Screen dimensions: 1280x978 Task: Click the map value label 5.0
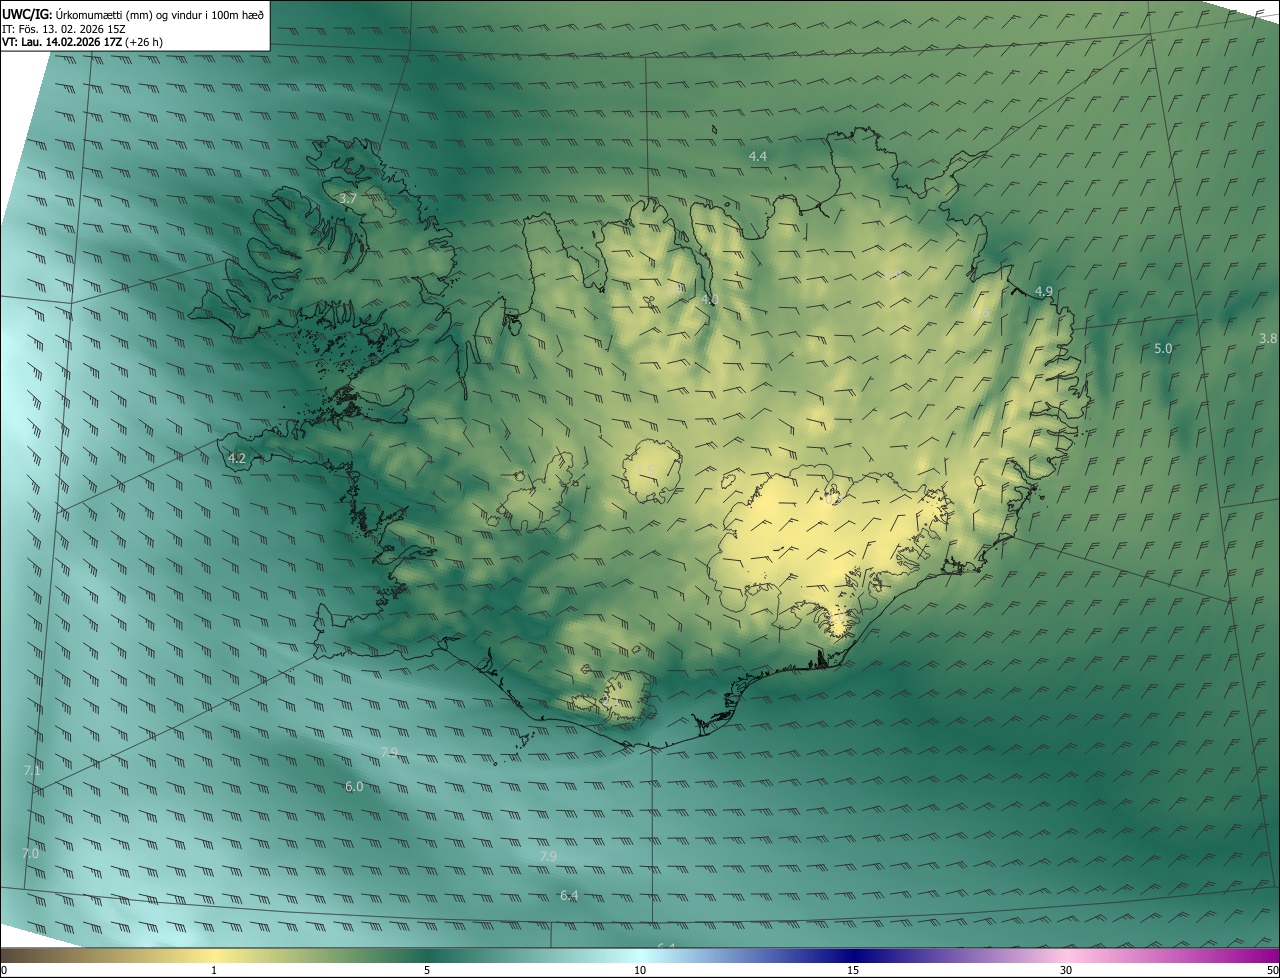click(x=1163, y=348)
